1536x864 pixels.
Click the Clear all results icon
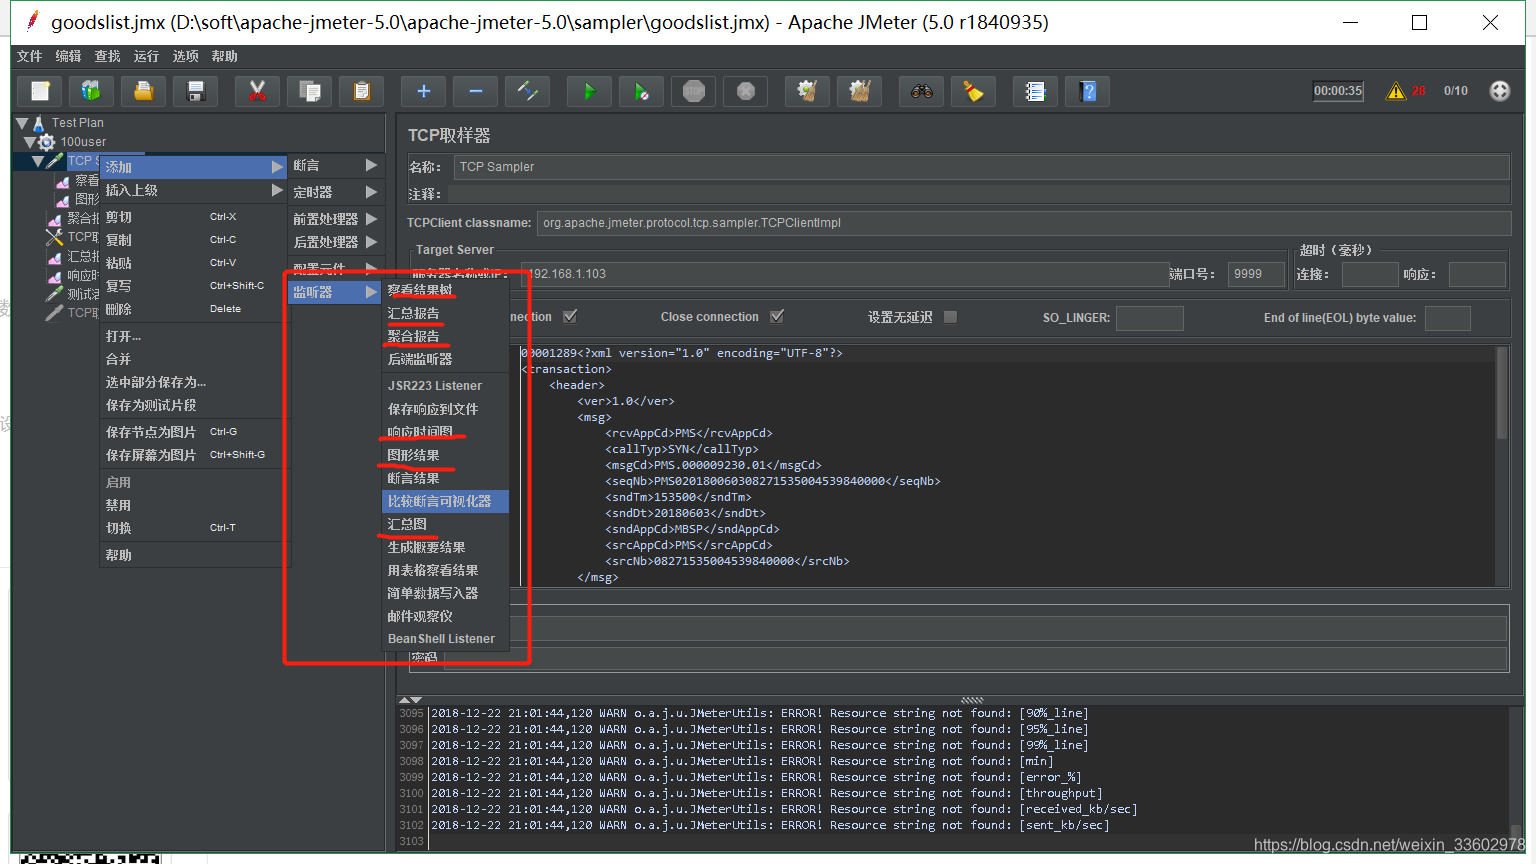pos(859,91)
